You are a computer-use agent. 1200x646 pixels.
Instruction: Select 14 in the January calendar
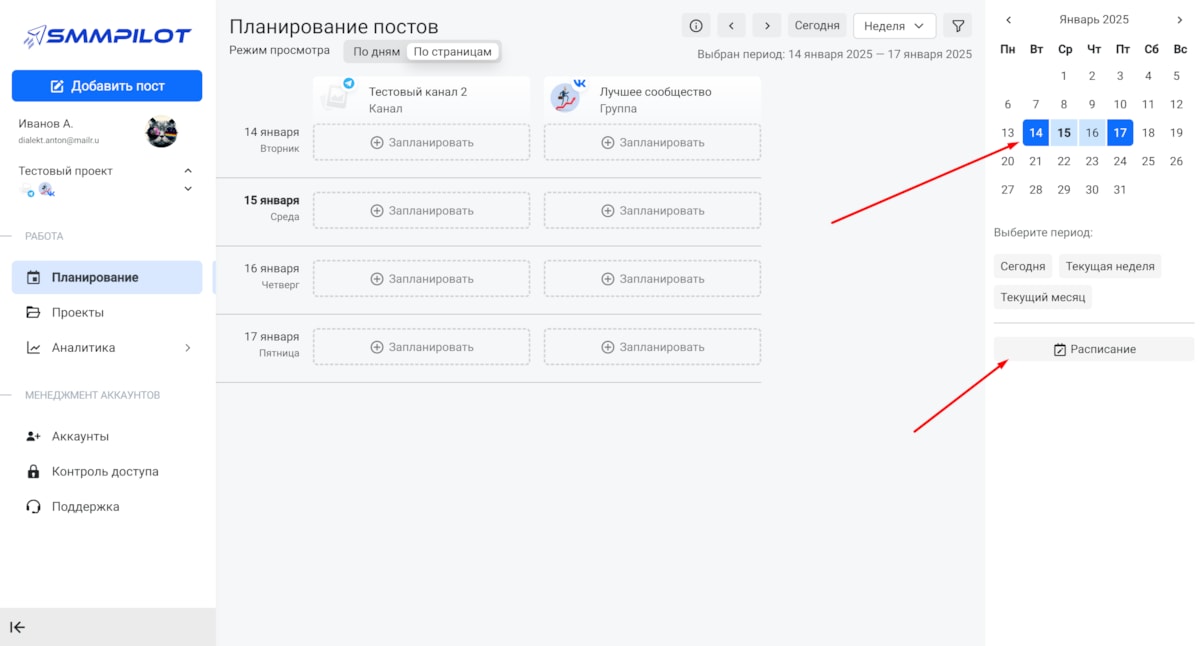click(x=1036, y=132)
